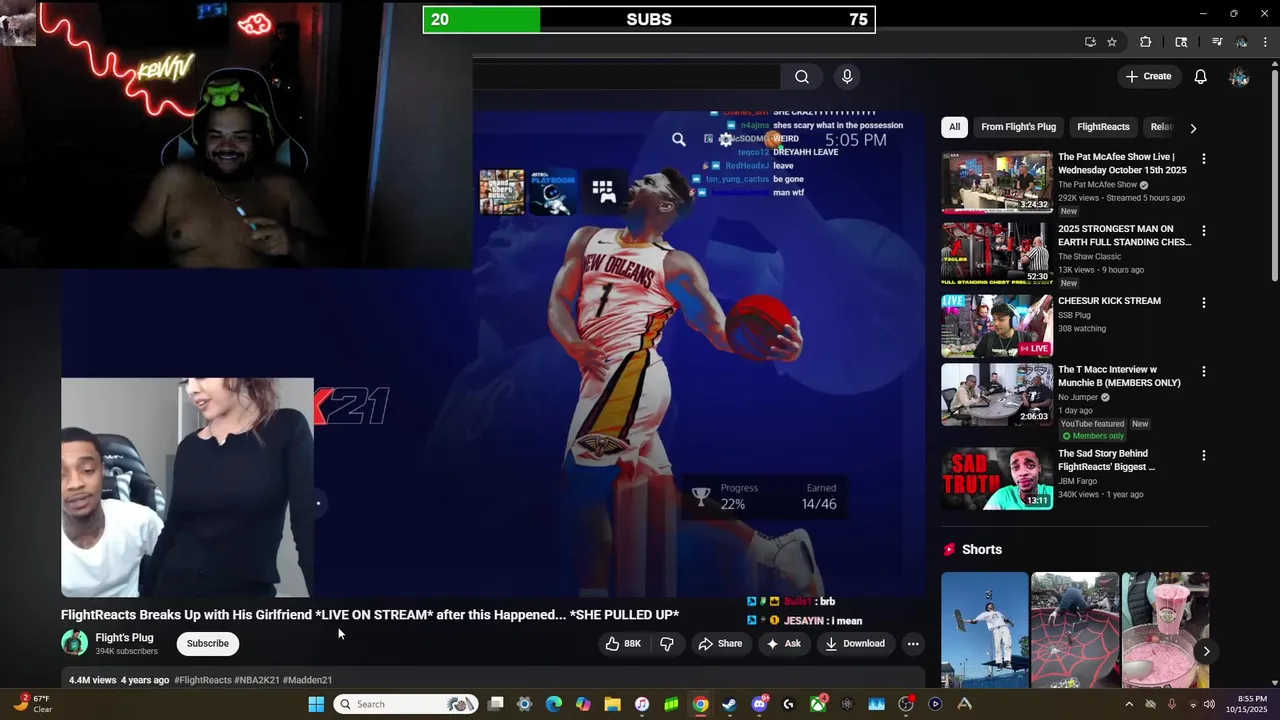1280x720 pixels.
Task: Open Xbox app from taskbar
Action: [x=818, y=704]
